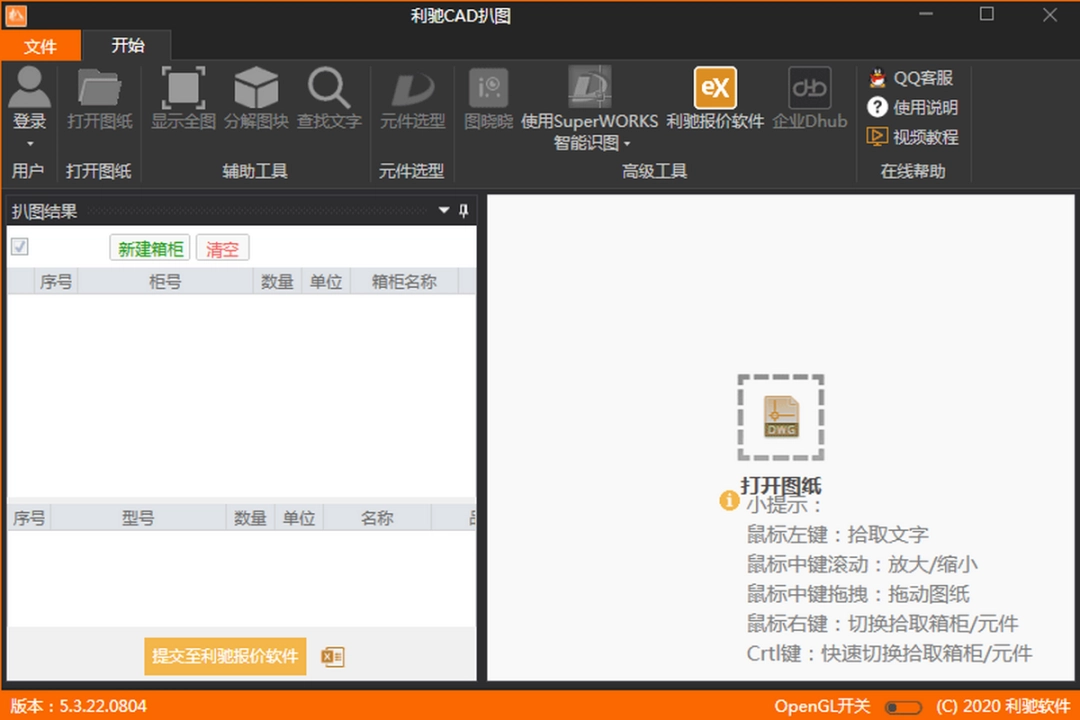Switch to the 文件 tab
Viewport: 1080px width, 720px height.
[40, 46]
